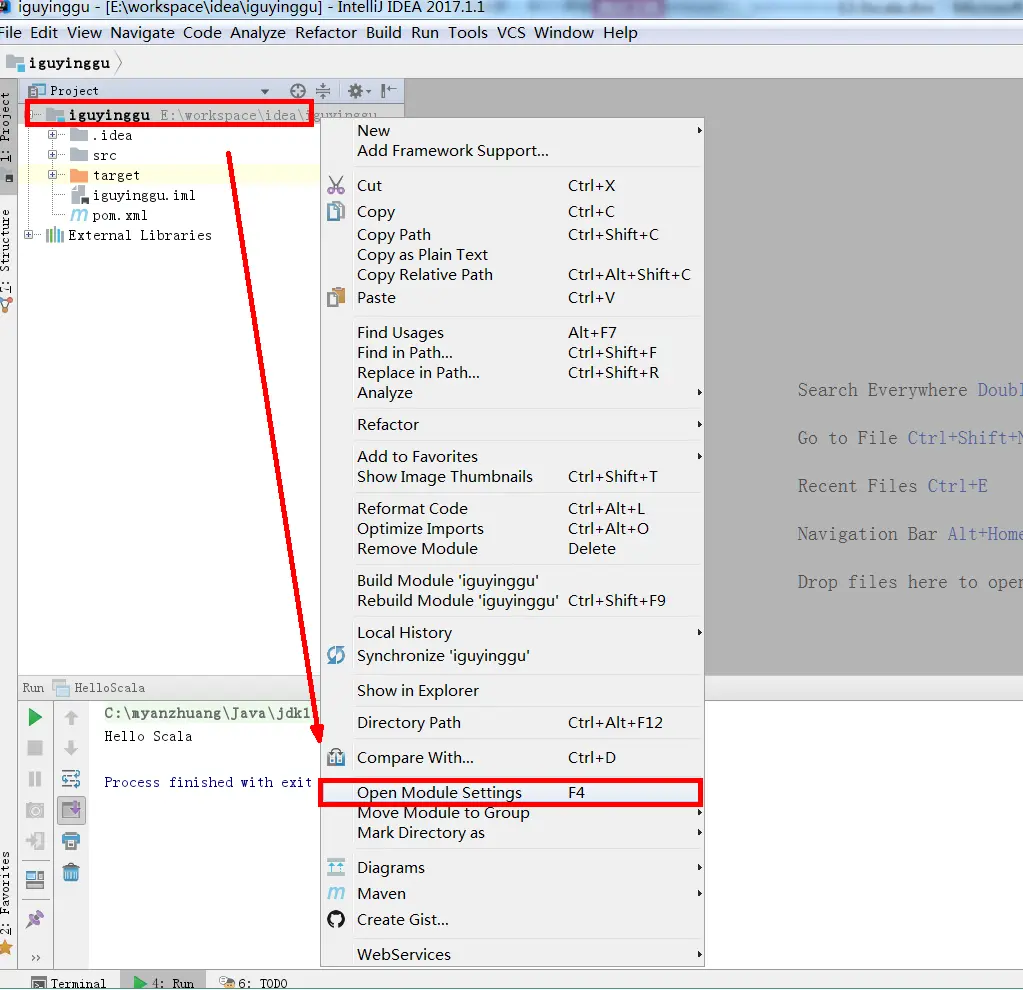
Task: Click the External Libraries icon
Action: point(55,235)
